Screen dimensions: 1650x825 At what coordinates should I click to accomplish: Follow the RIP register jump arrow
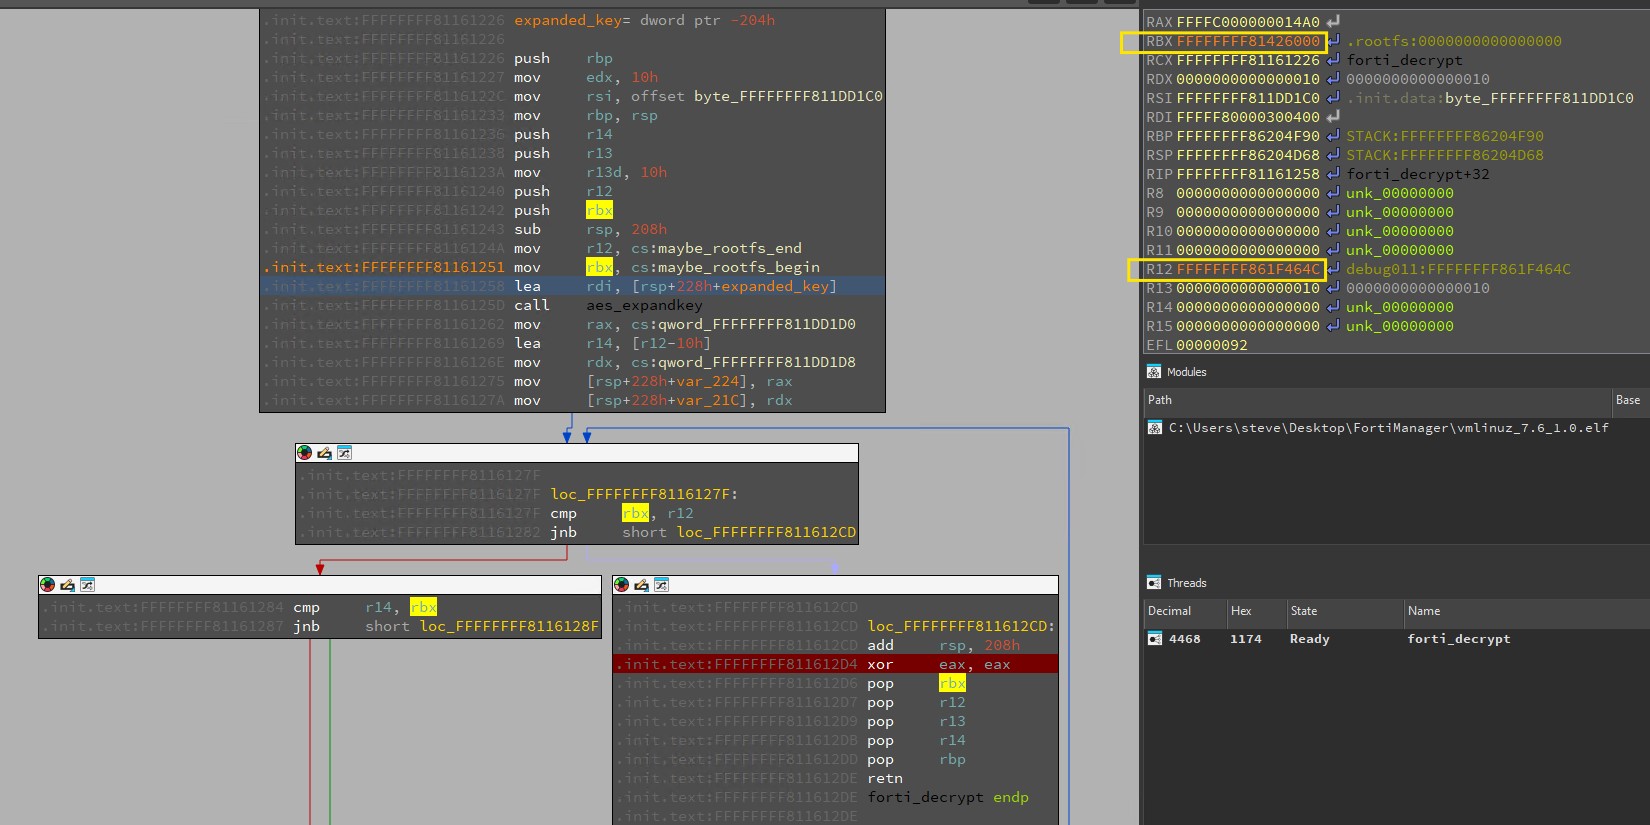coord(1333,174)
